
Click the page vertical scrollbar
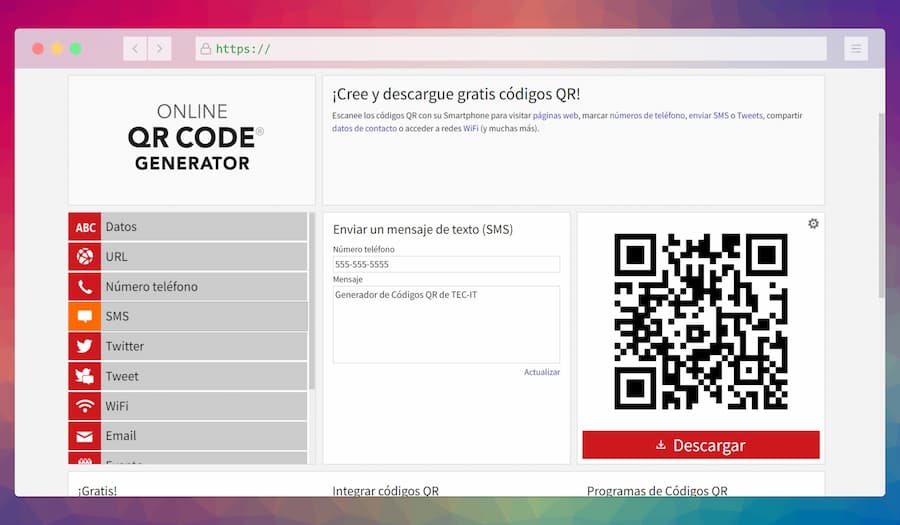881,205
